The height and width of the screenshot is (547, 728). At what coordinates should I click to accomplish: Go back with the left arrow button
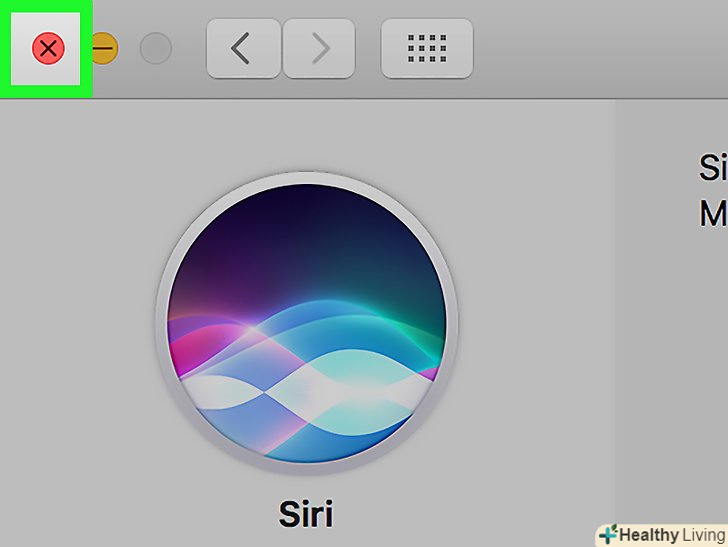coord(243,48)
